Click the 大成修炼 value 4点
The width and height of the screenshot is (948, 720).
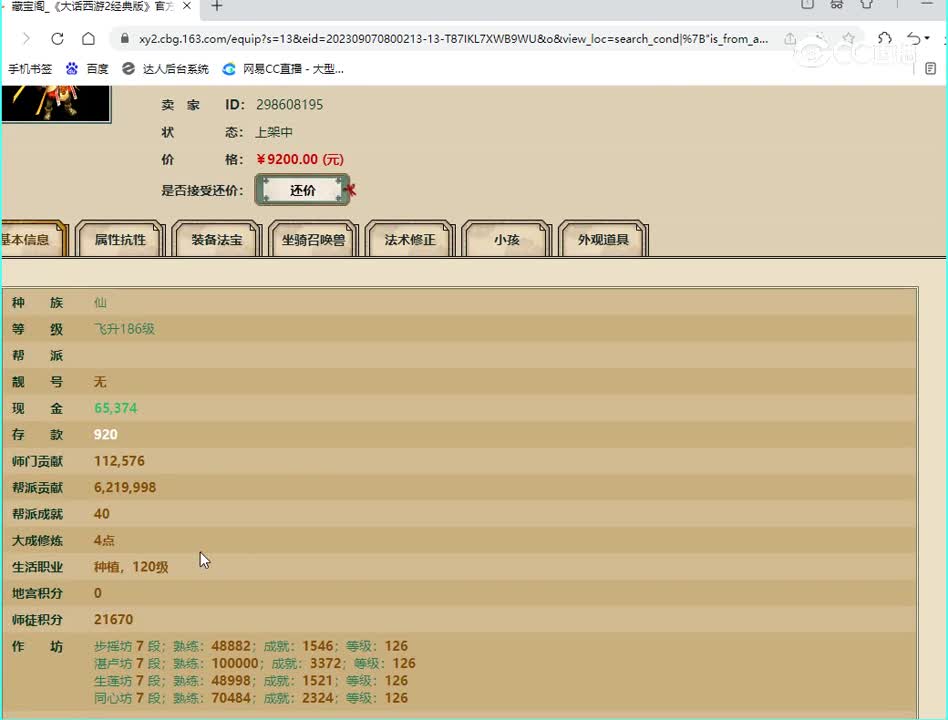[105, 540]
